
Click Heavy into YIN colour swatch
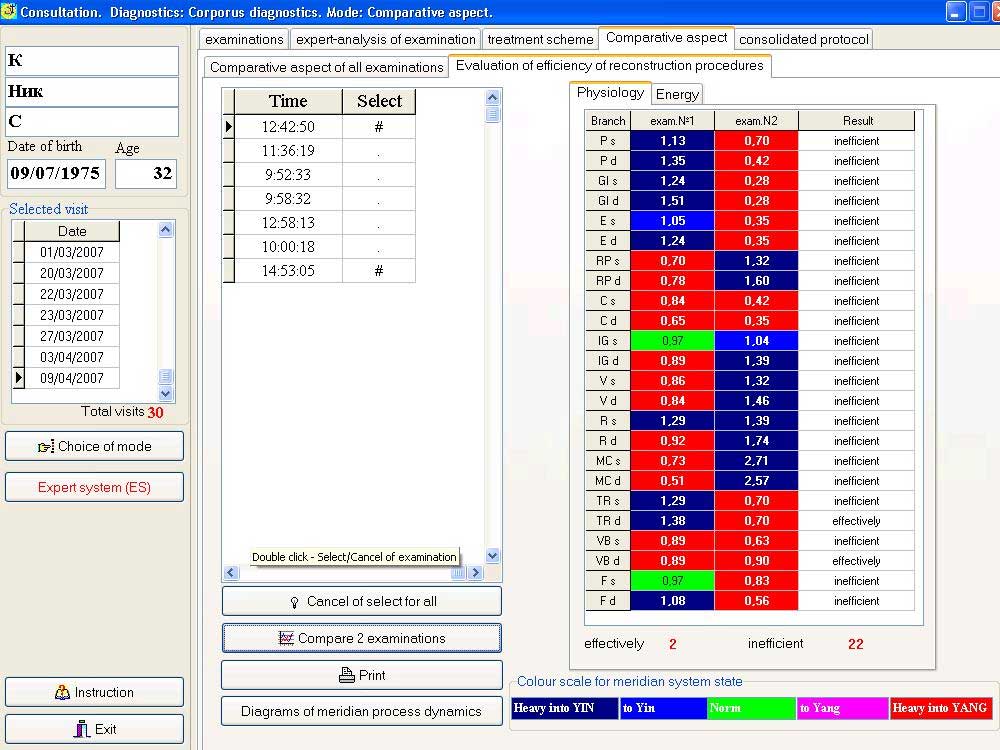click(564, 708)
